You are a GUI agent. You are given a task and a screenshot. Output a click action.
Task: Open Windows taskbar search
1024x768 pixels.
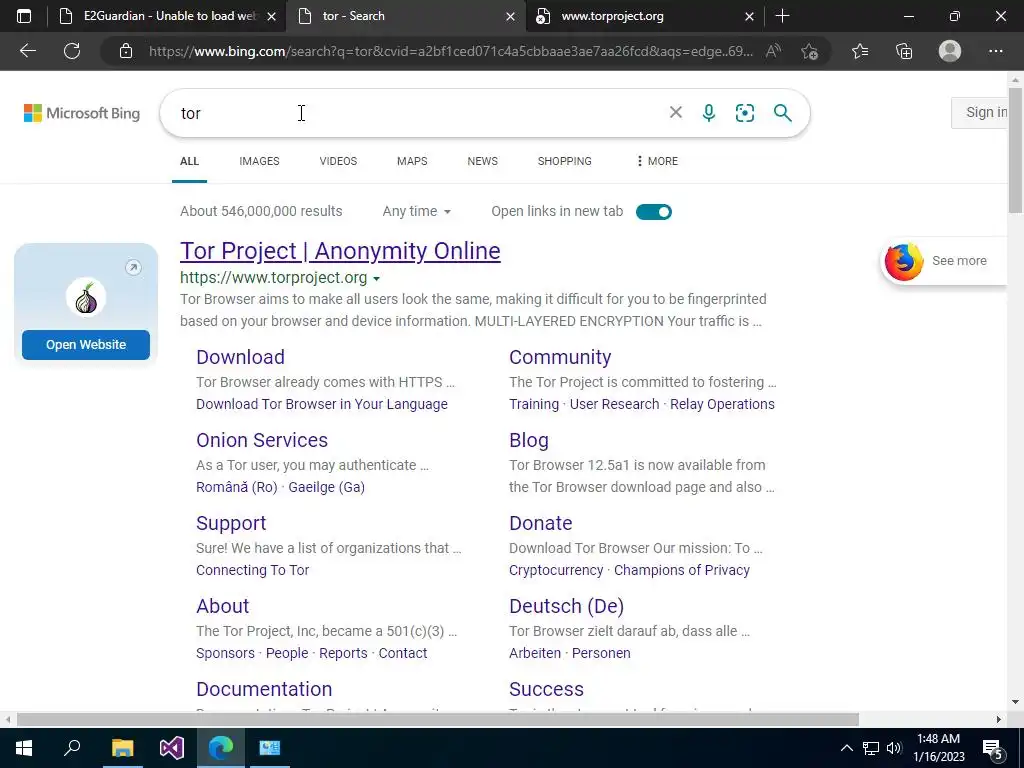point(72,748)
